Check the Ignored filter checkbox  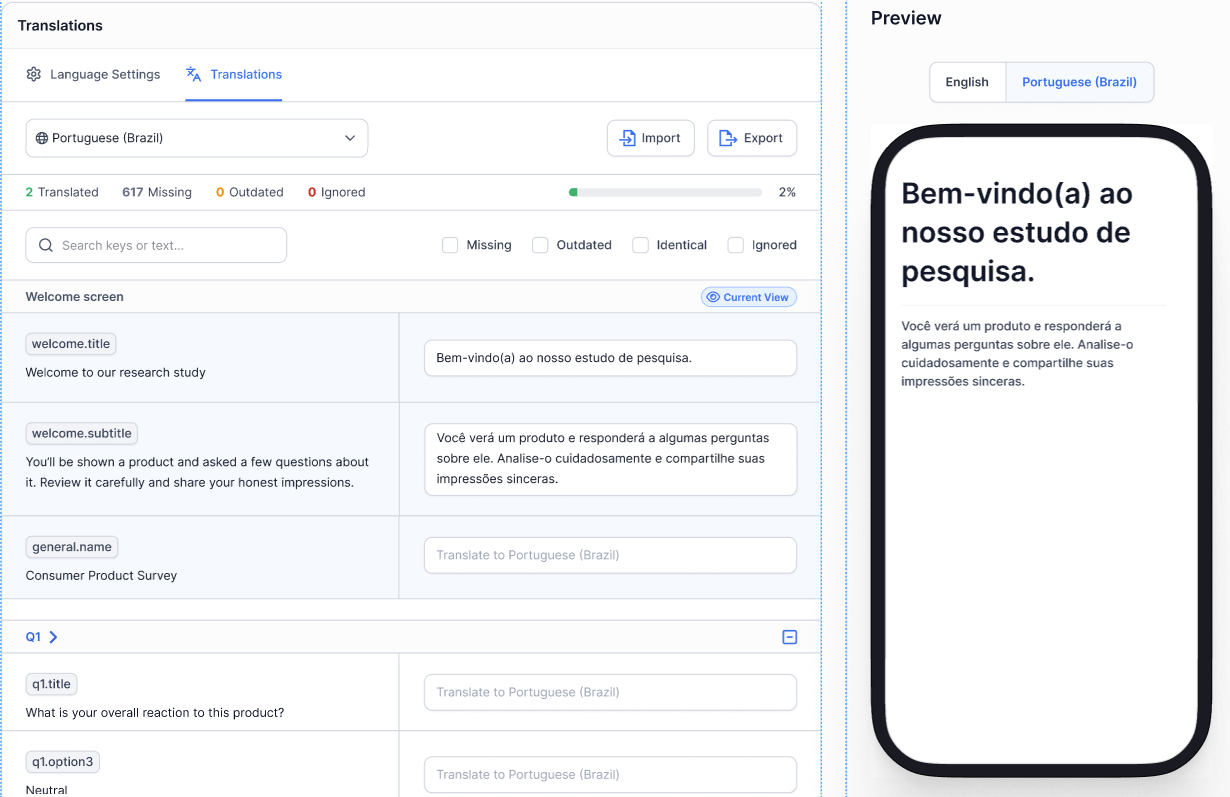[x=735, y=245]
